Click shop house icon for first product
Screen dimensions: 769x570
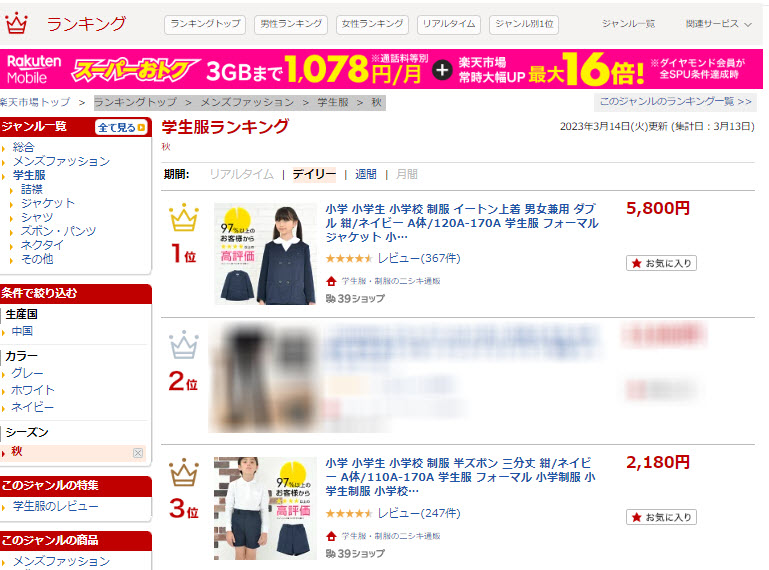coord(332,281)
